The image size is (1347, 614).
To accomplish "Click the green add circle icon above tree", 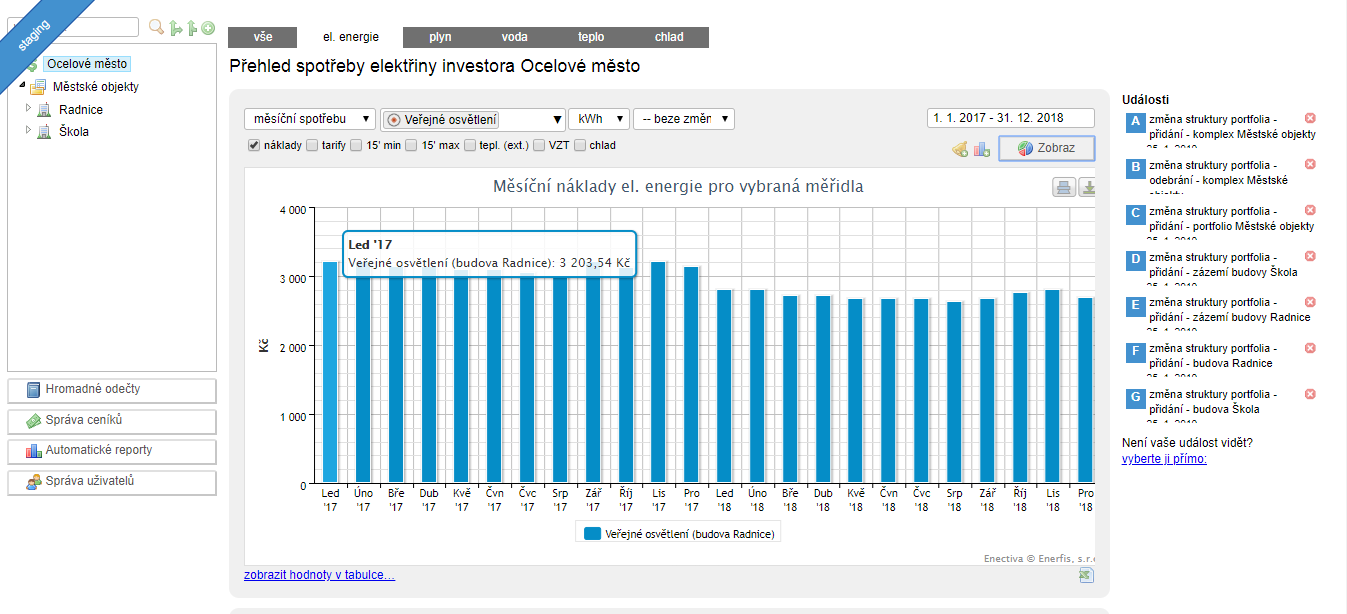I will point(208,28).
